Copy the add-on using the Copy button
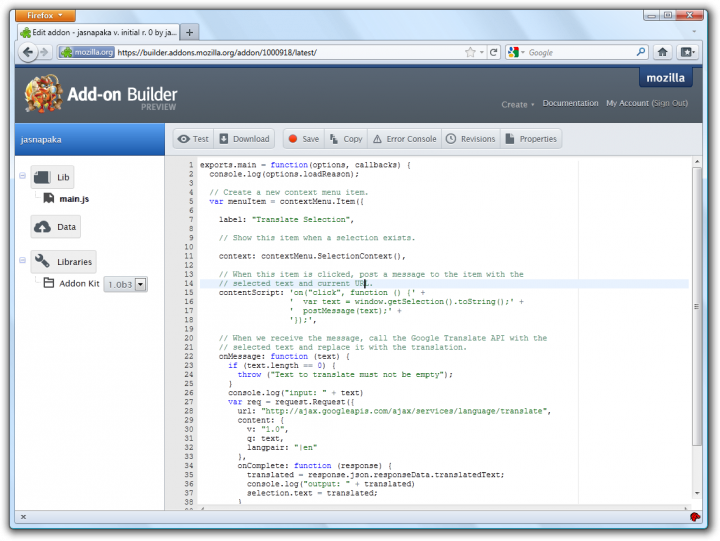 coord(345,139)
